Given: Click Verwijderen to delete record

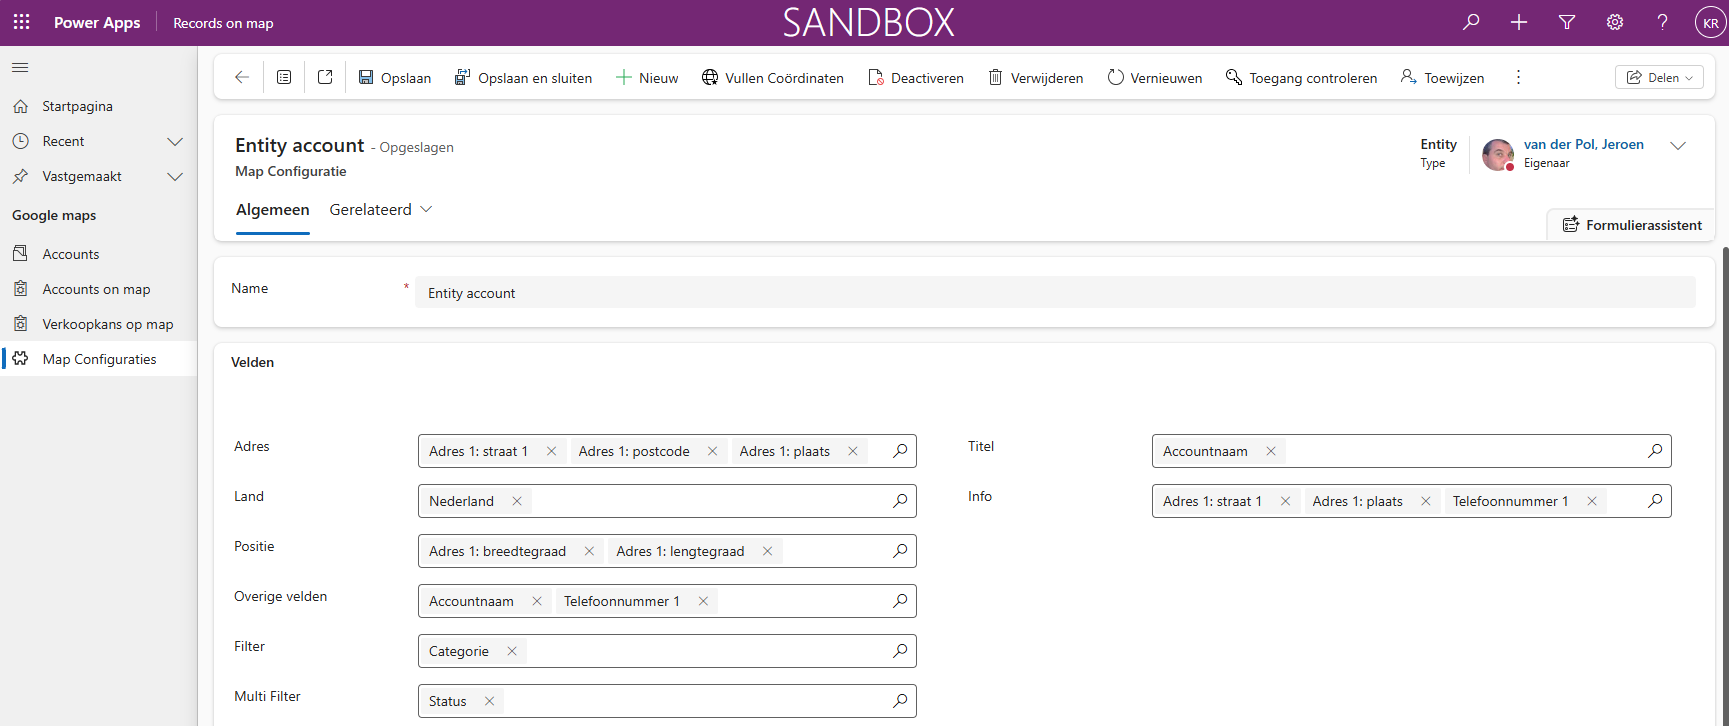Looking at the screenshot, I should tap(1036, 77).
